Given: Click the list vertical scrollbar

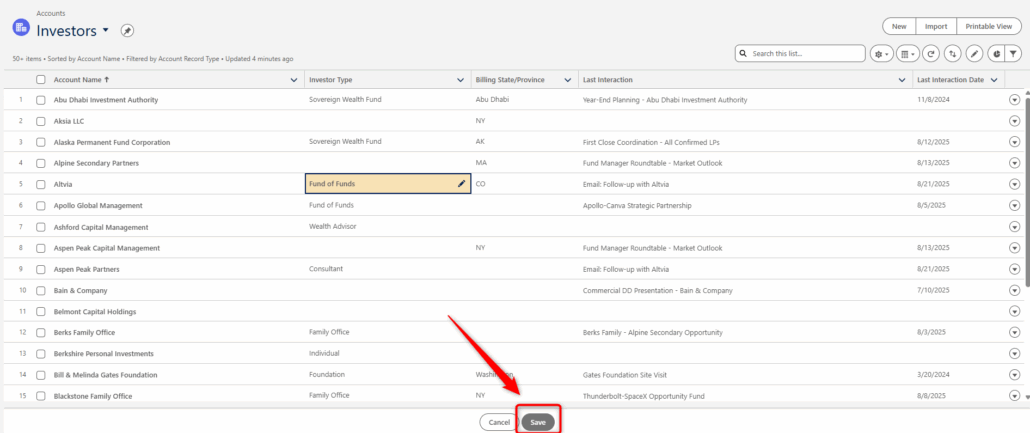Looking at the screenshot, I should point(1027,191).
